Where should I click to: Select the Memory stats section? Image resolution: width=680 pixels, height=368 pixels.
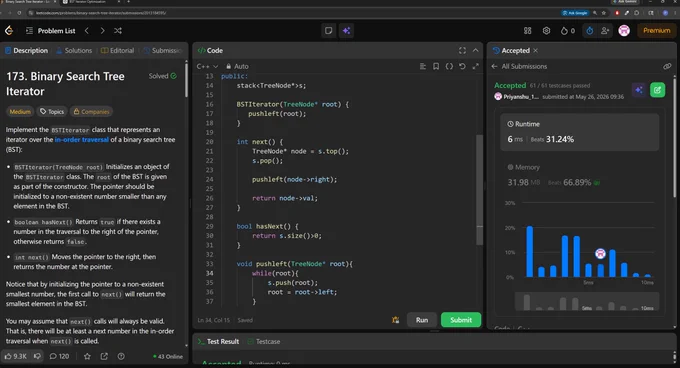[580, 175]
